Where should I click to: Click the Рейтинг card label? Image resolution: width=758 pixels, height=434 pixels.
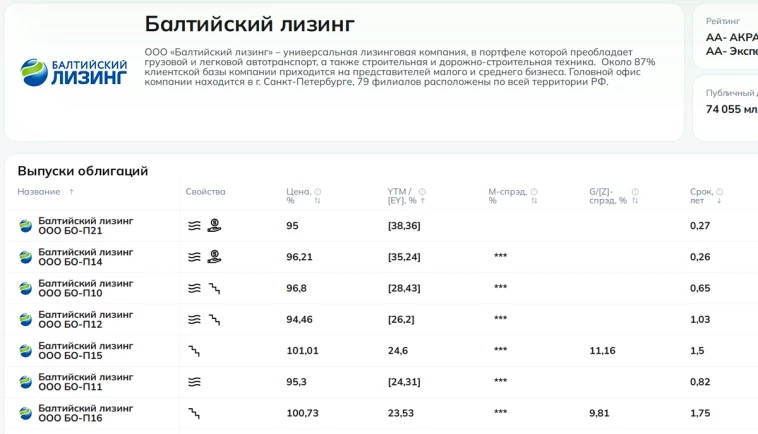(723, 21)
